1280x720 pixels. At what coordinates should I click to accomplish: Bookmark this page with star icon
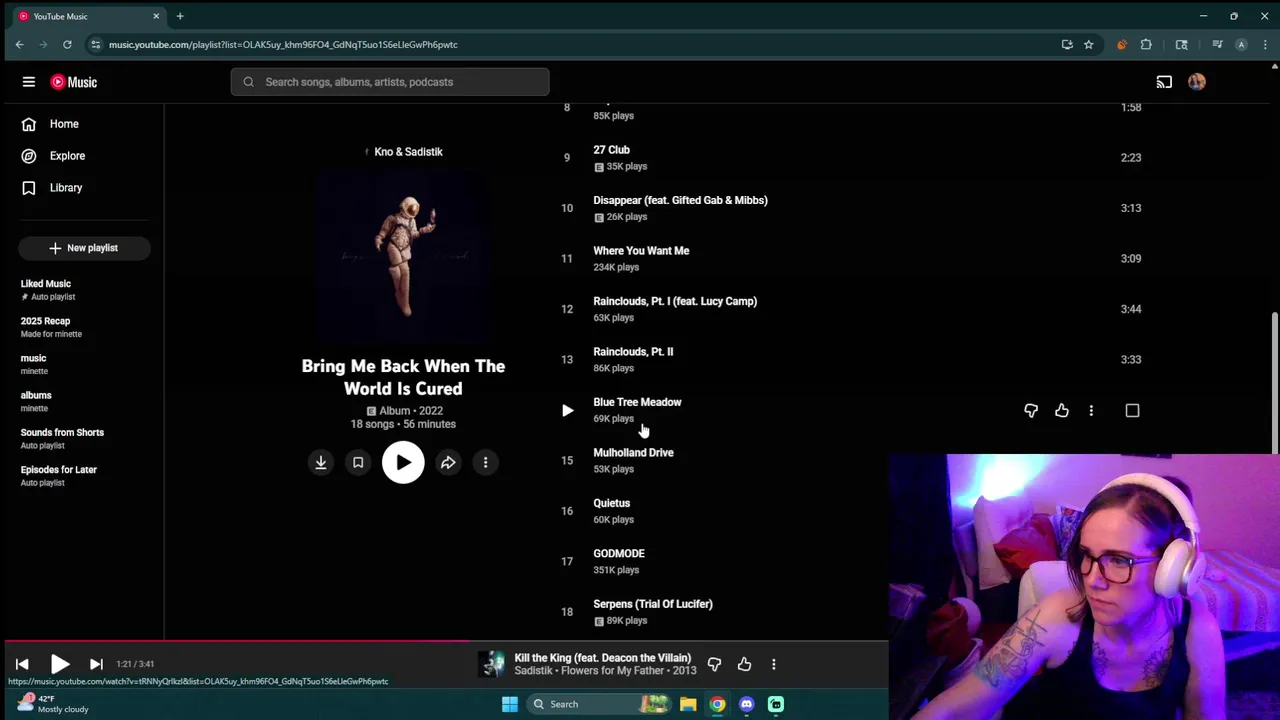(1088, 44)
